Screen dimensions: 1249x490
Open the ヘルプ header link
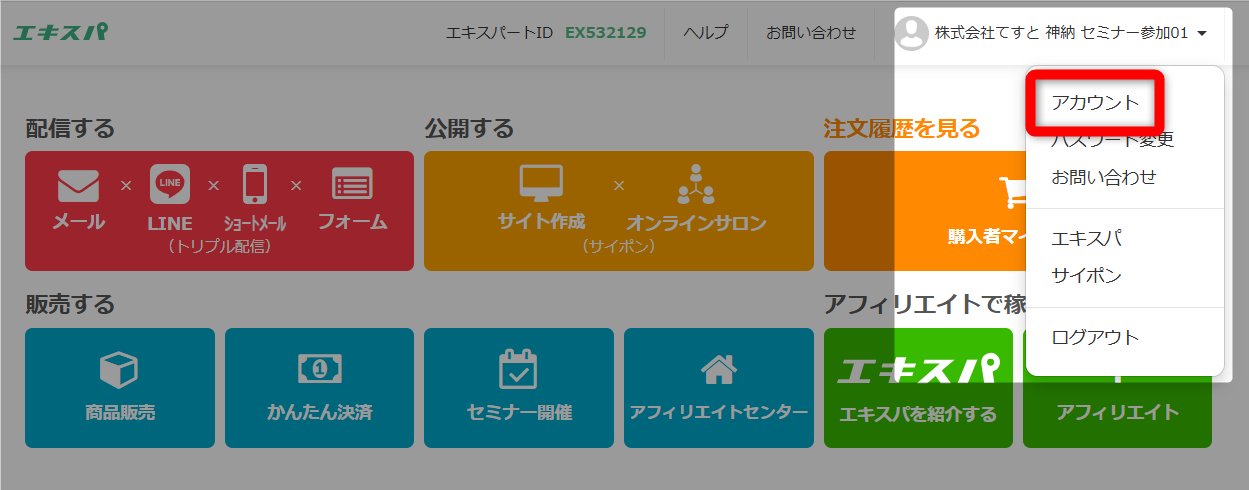coord(706,33)
